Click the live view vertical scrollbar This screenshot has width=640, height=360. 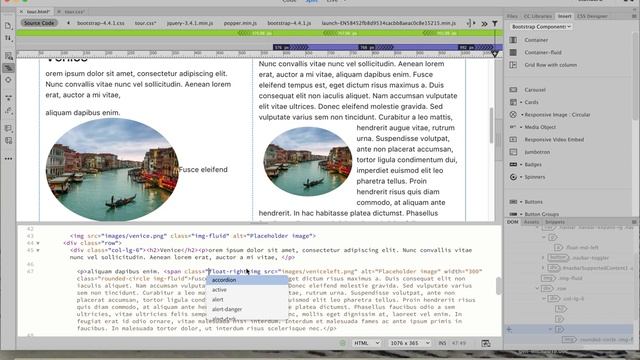[491, 125]
